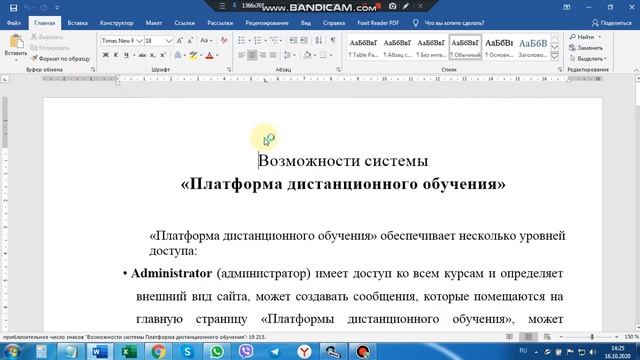Open Viber from the taskbar
Screen dimensions: 640x360
pos(246,351)
